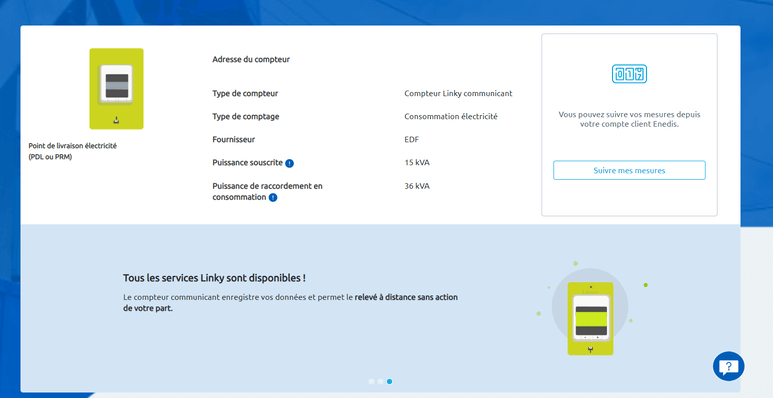Image resolution: width=773 pixels, height=398 pixels.
Task: Click the '36 kVA' value
Action: tap(417, 186)
